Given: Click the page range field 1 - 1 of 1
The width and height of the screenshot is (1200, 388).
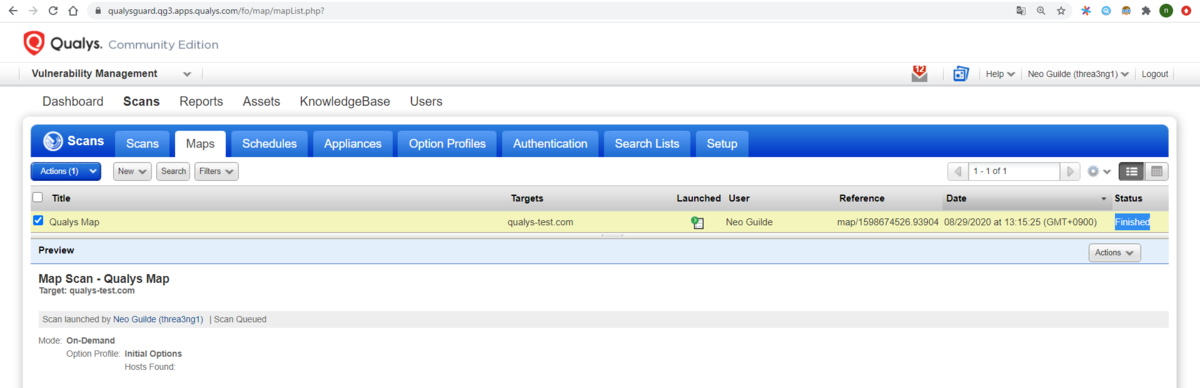Looking at the screenshot, I should coord(1014,171).
